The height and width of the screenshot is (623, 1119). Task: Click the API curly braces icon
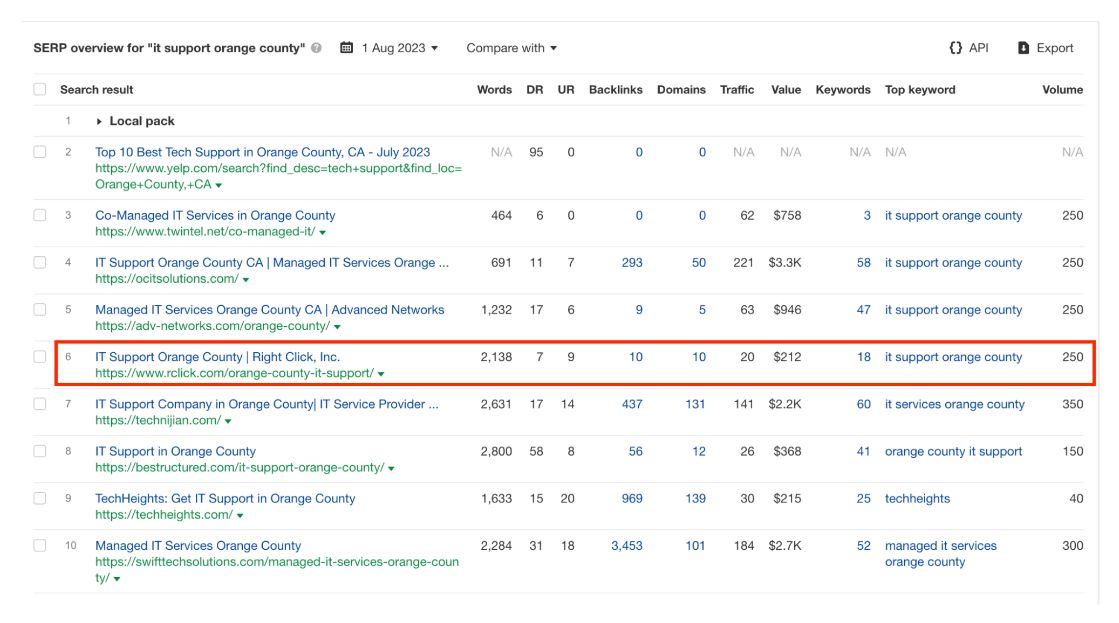[x=956, y=48]
